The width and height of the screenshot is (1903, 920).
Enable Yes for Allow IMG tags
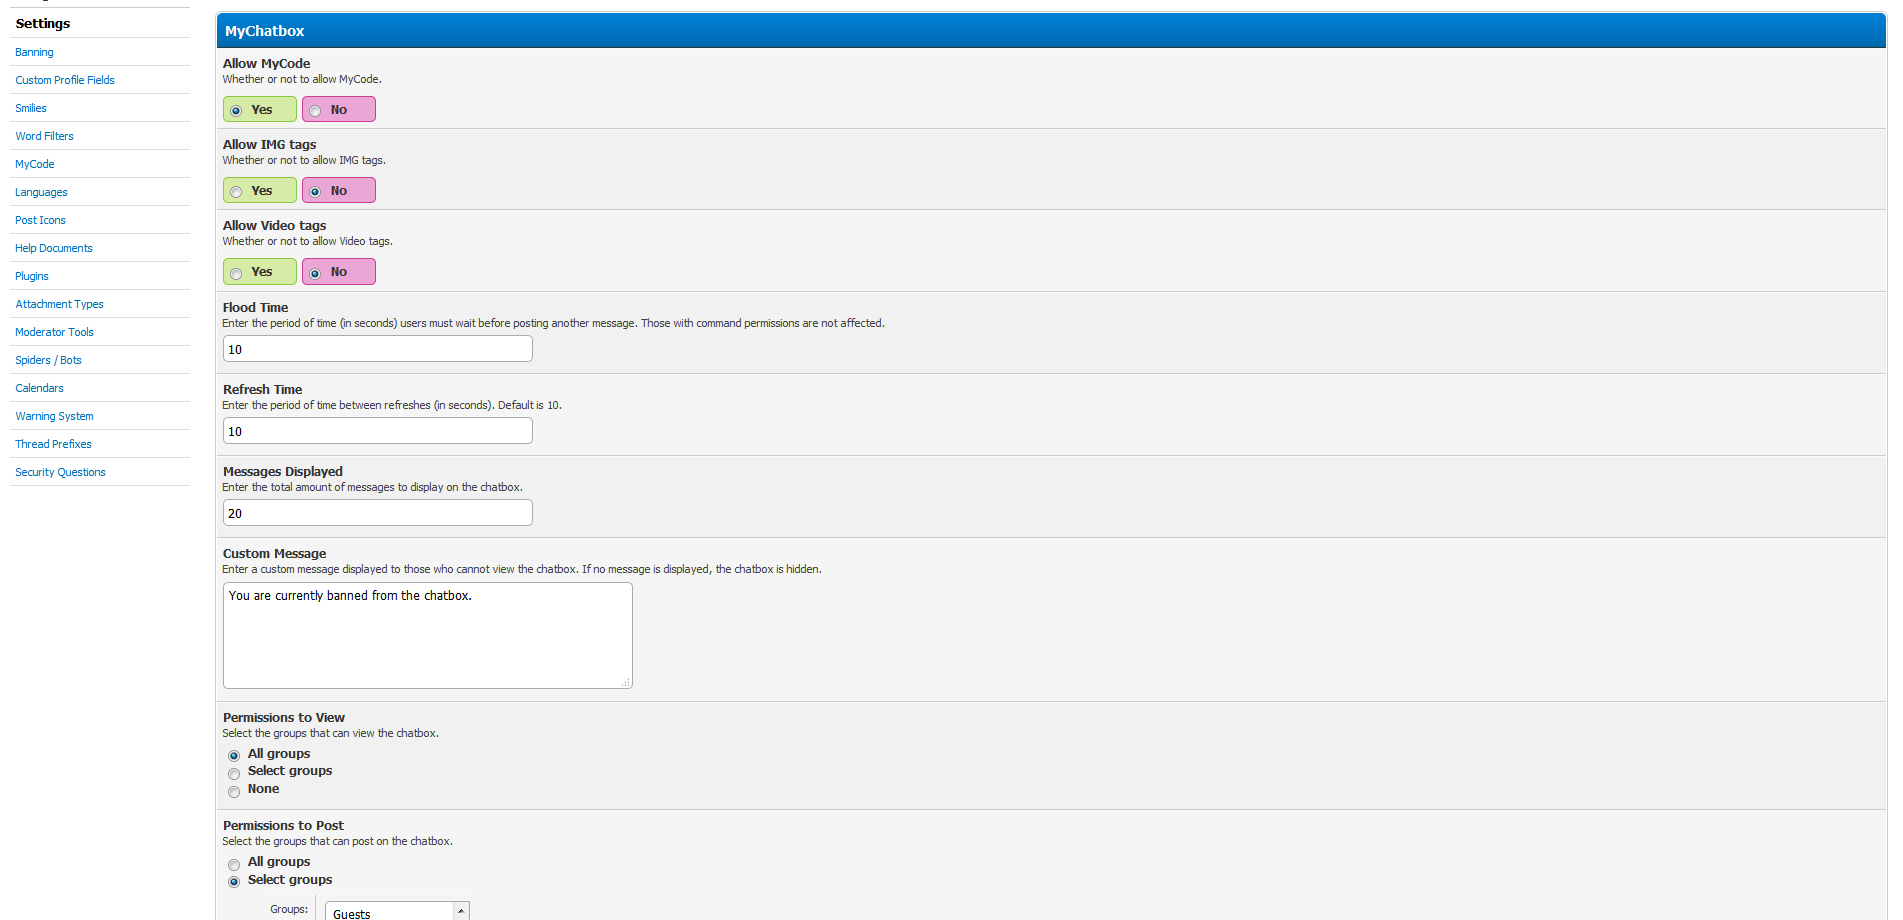pyautogui.click(x=237, y=192)
